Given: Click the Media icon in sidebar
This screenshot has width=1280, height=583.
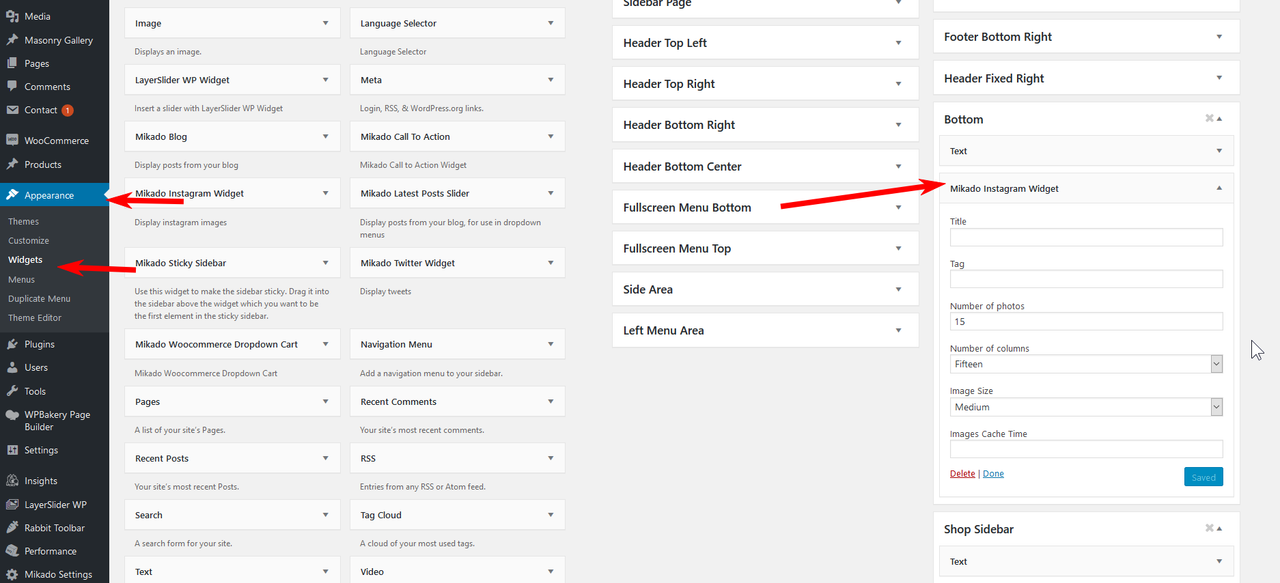Looking at the screenshot, I should coord(12,17).
